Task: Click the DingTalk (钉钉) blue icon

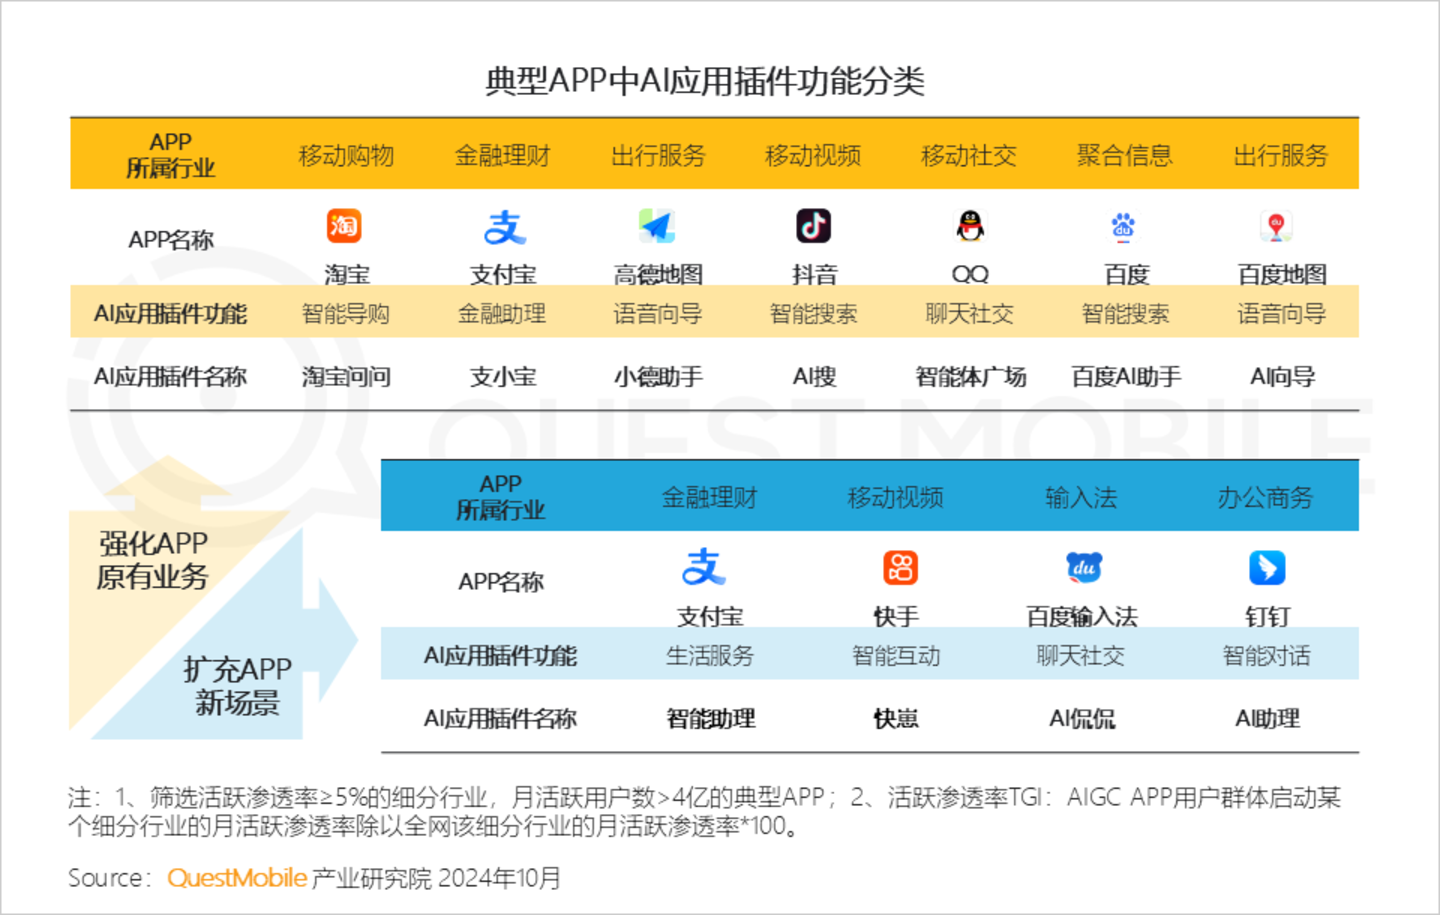Action: (x=1267, y=568)
